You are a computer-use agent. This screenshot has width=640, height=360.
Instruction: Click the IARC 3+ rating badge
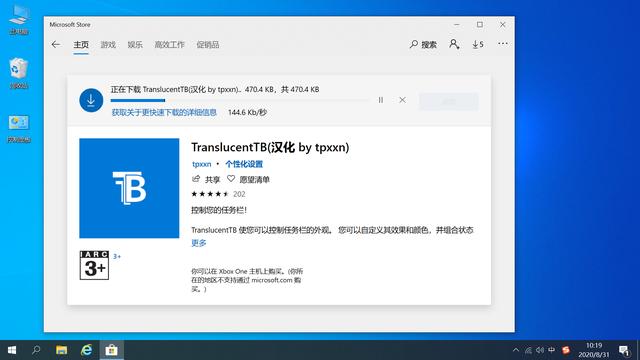coord(94,265)
